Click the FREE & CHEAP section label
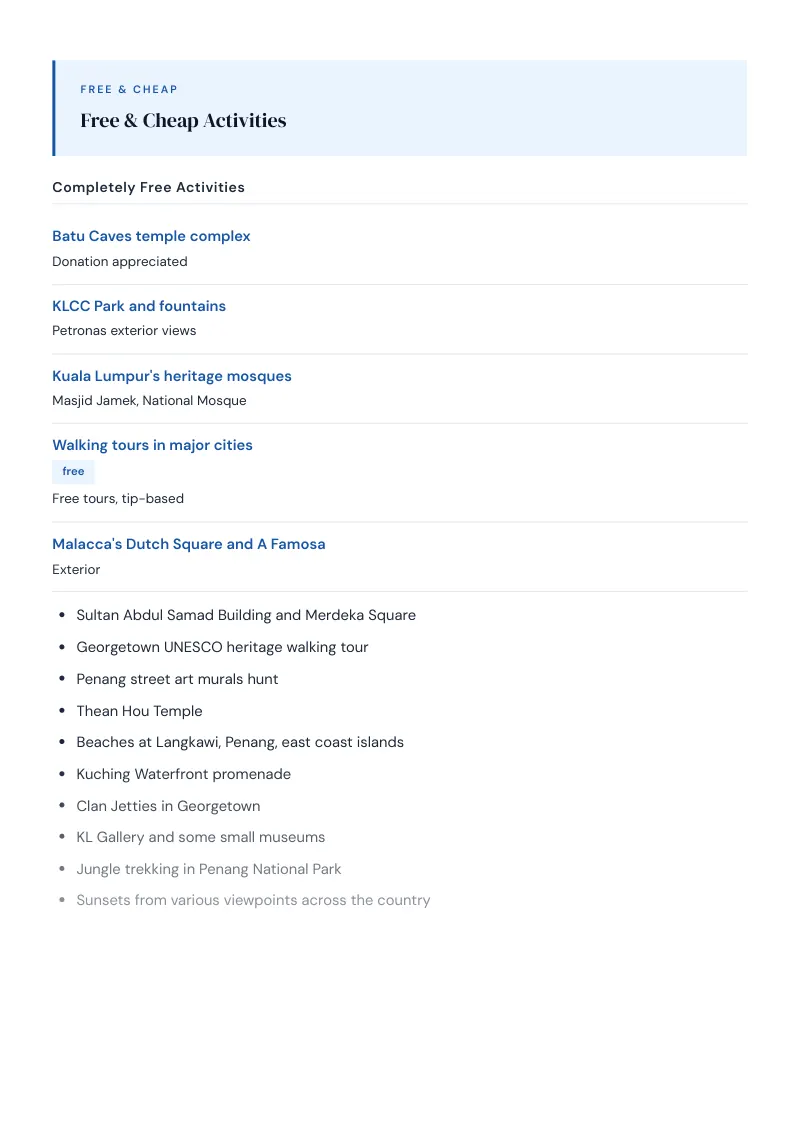800x1132 pixels. (x=129, y=90)
